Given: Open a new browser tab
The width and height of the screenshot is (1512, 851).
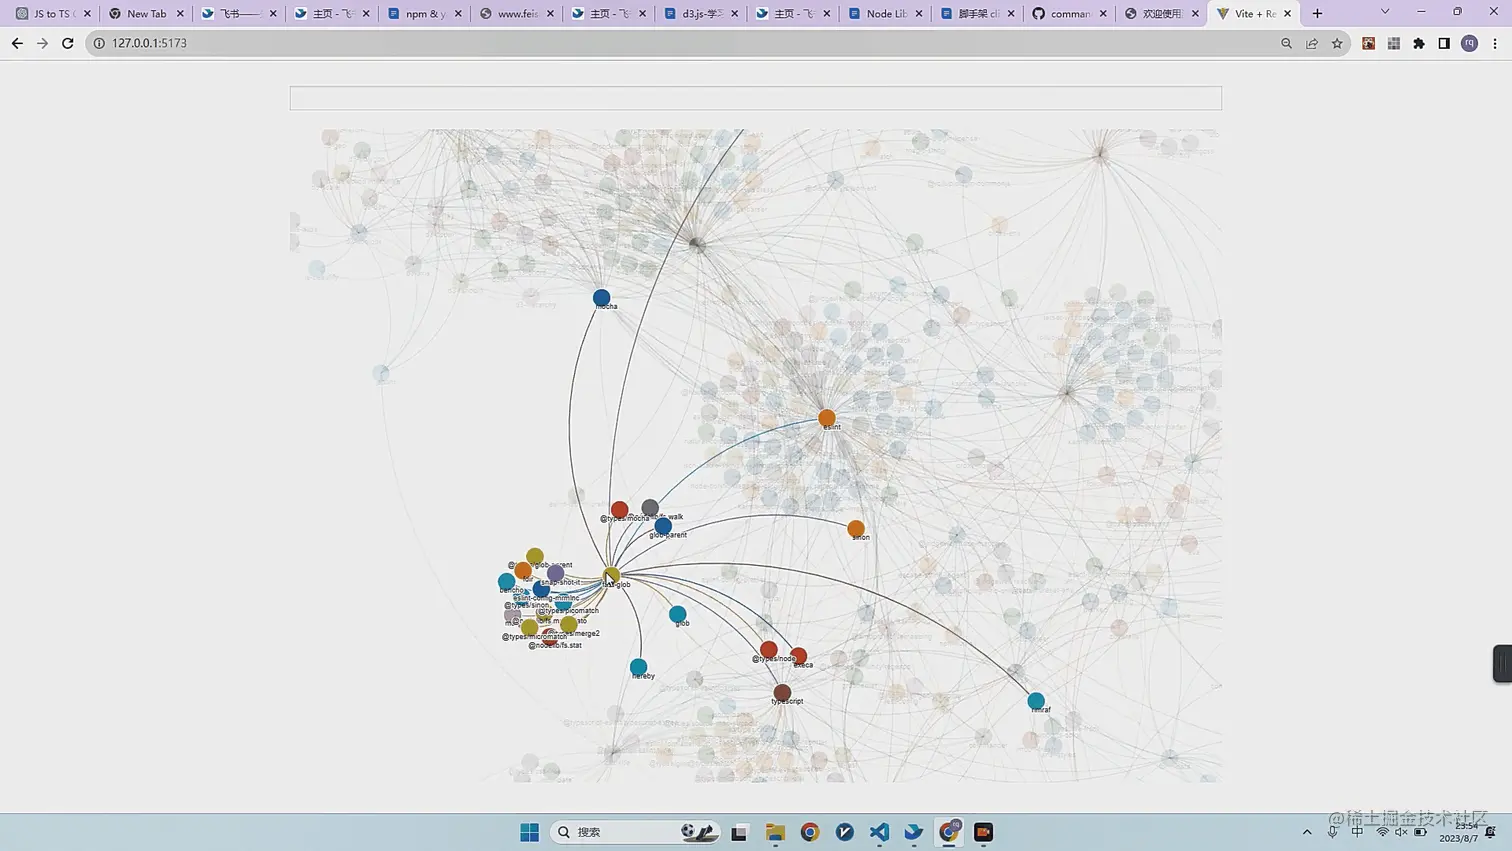Looking at the screenshot, I should (1317, 13).
